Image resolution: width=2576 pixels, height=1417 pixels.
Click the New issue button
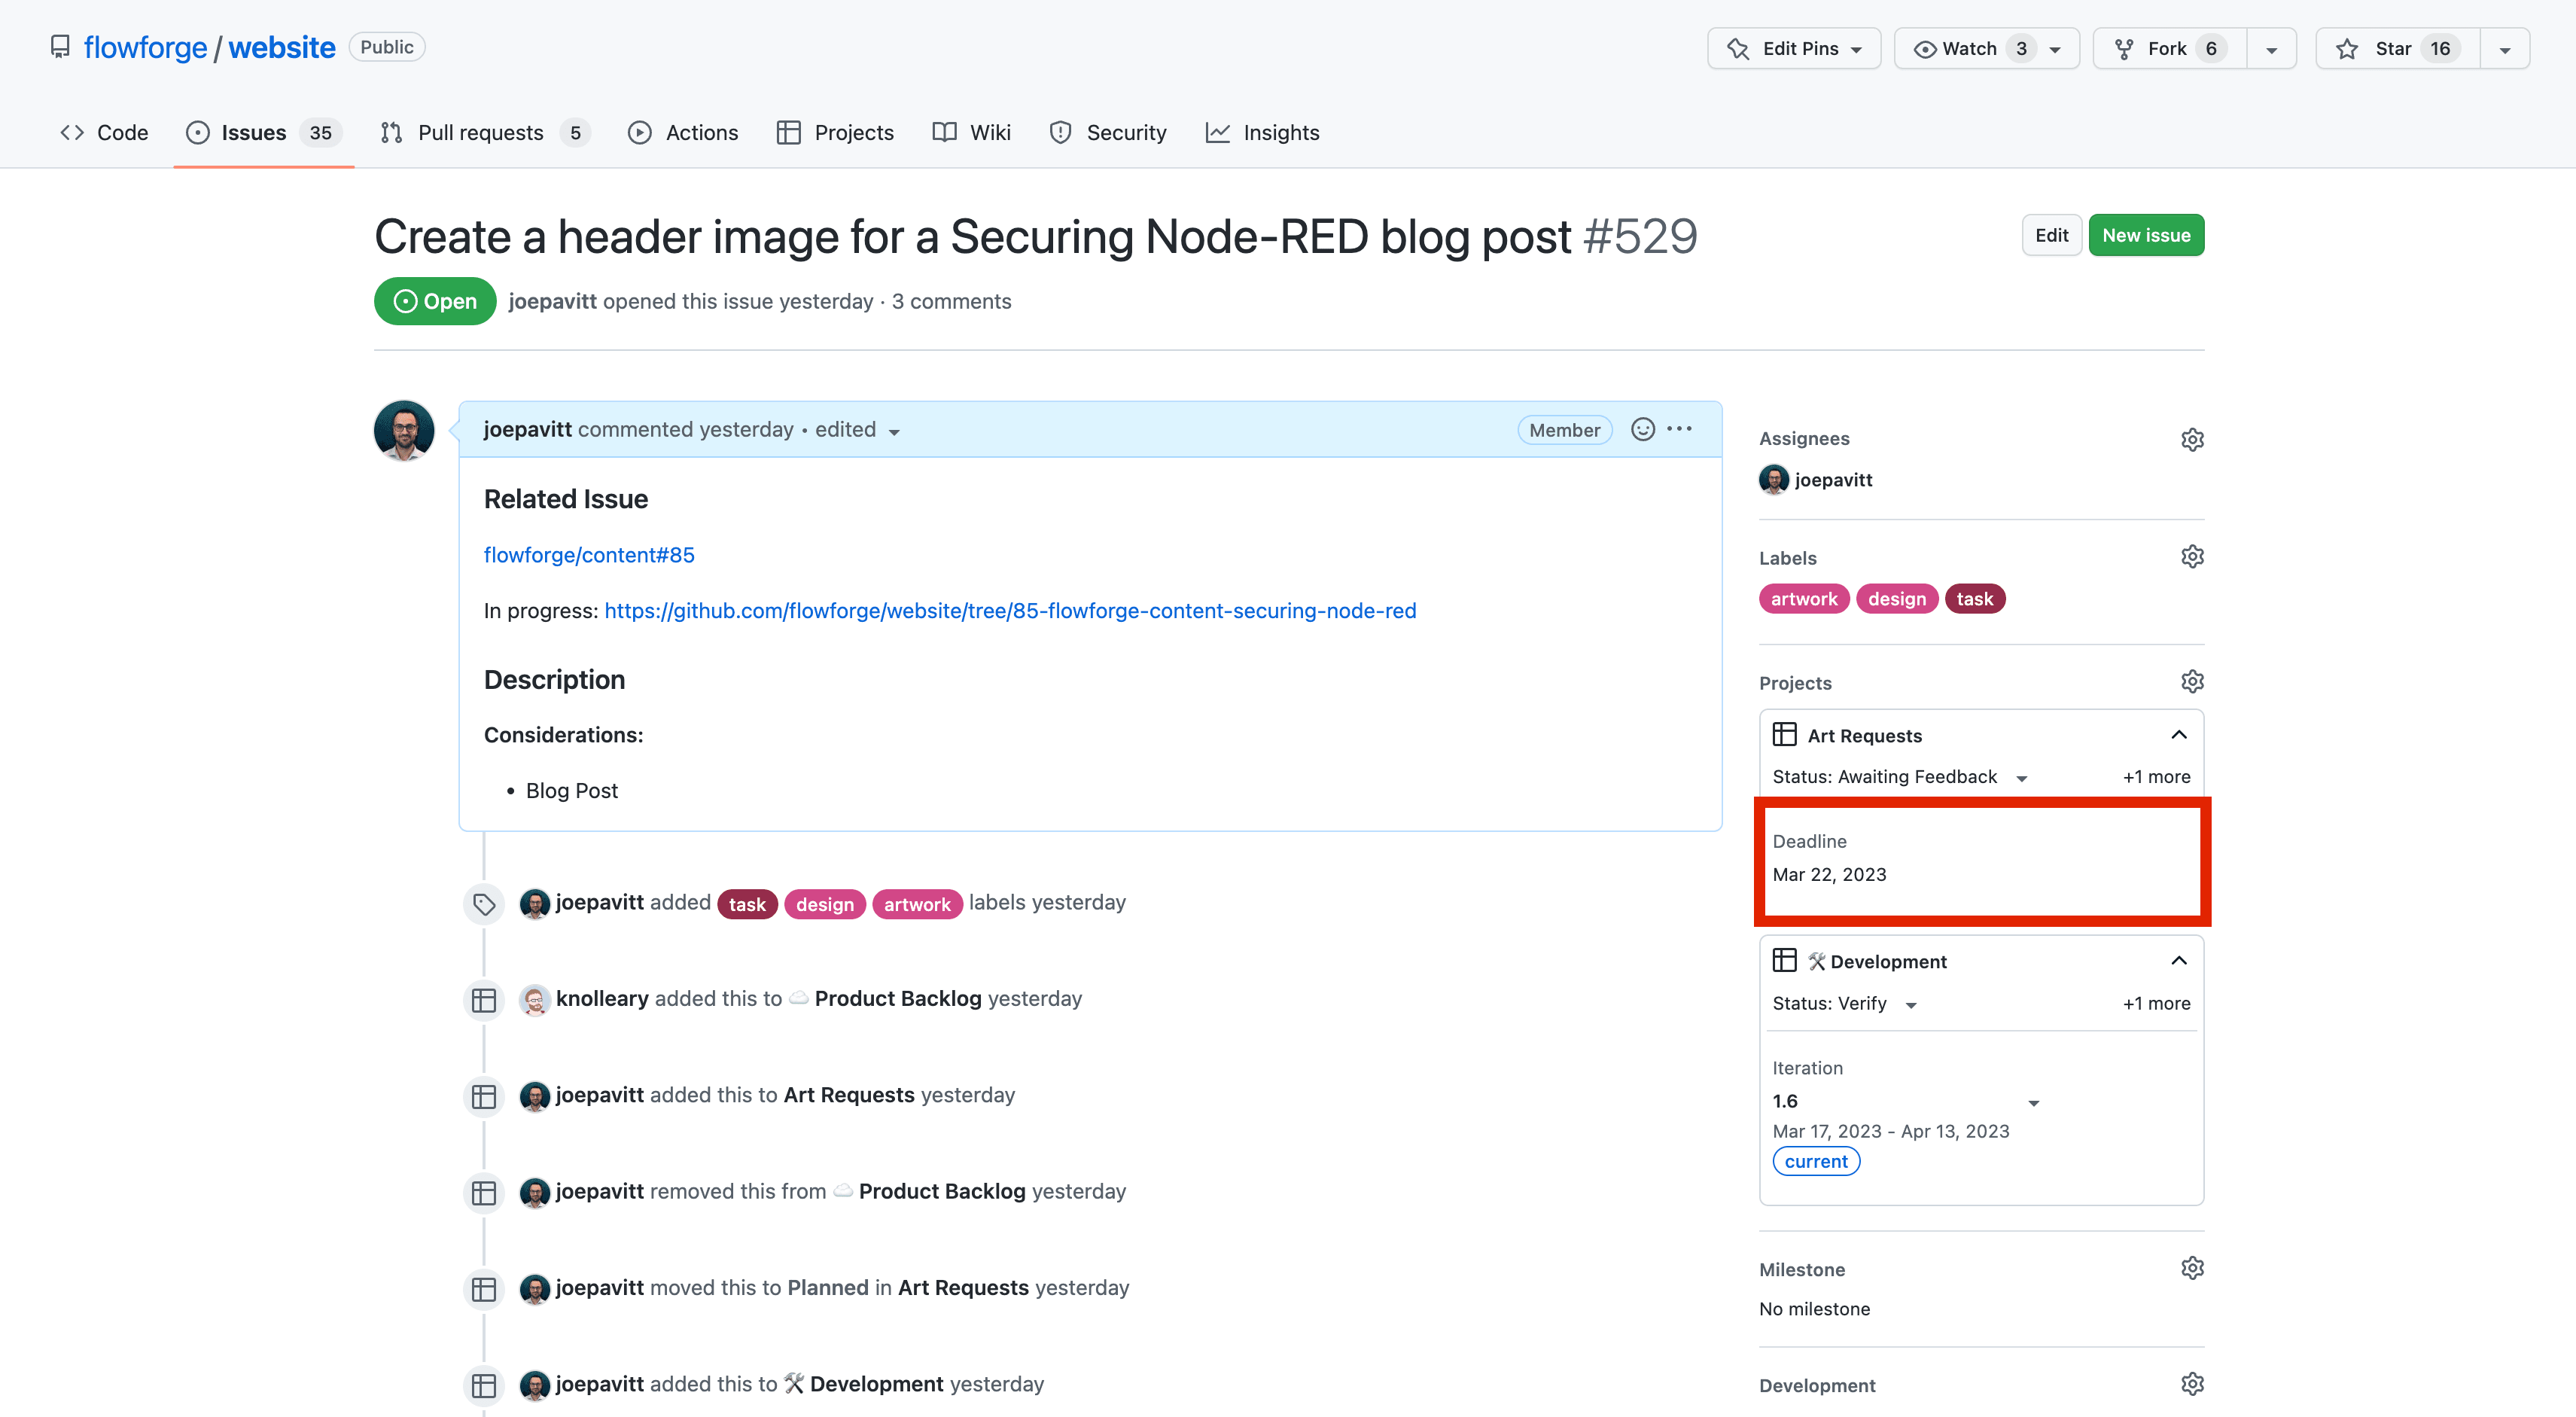pos(2146,235)
